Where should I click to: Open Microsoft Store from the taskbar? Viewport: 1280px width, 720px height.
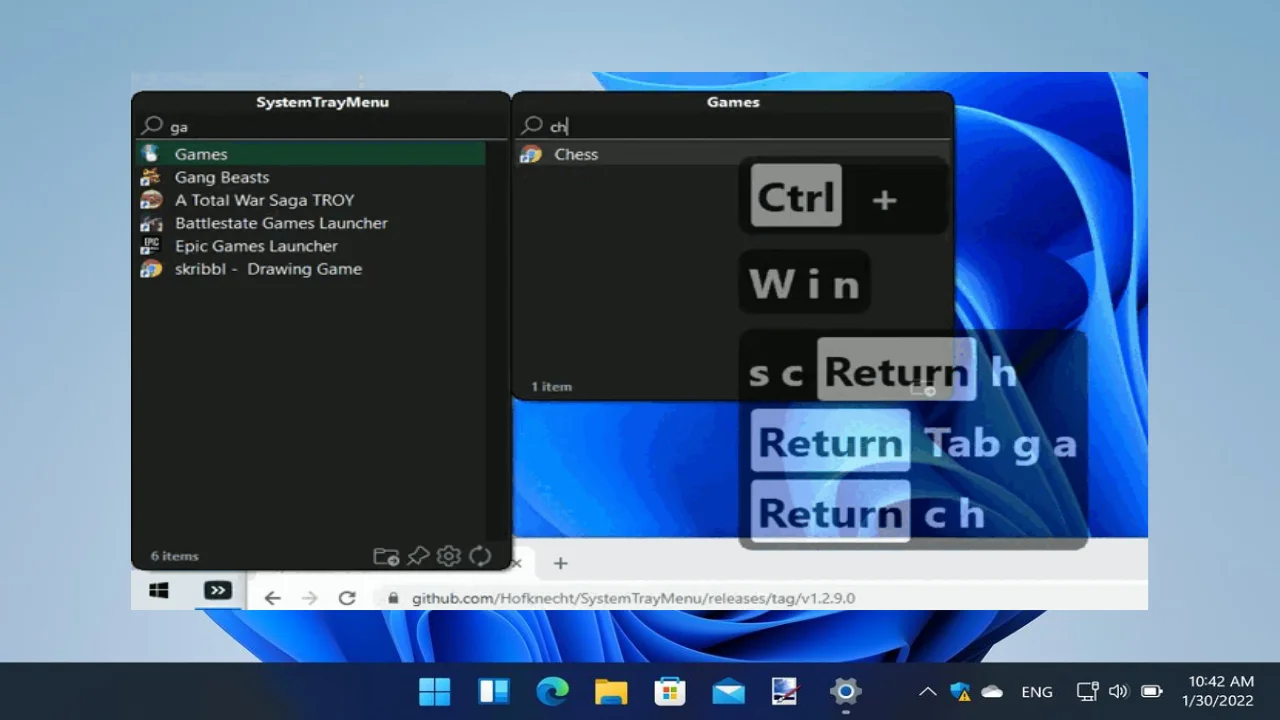click(x=669, y=691)
